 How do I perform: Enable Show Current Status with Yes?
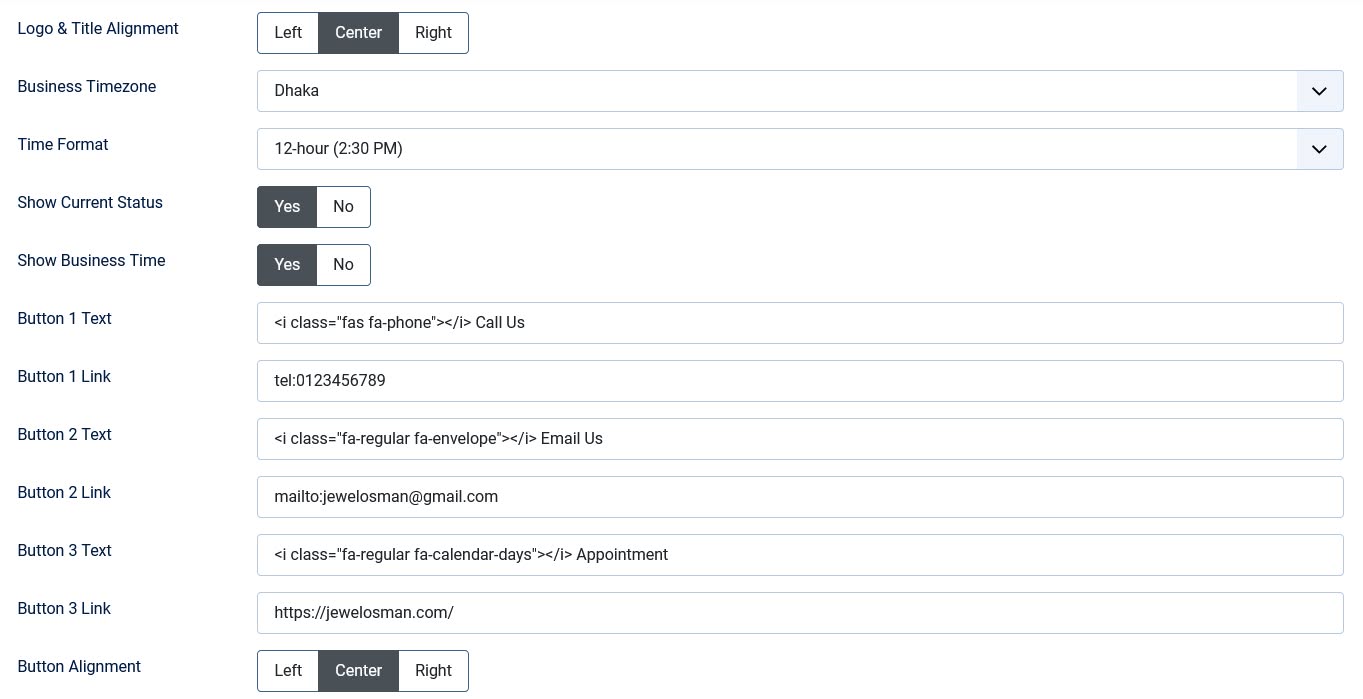pos(287,207)
